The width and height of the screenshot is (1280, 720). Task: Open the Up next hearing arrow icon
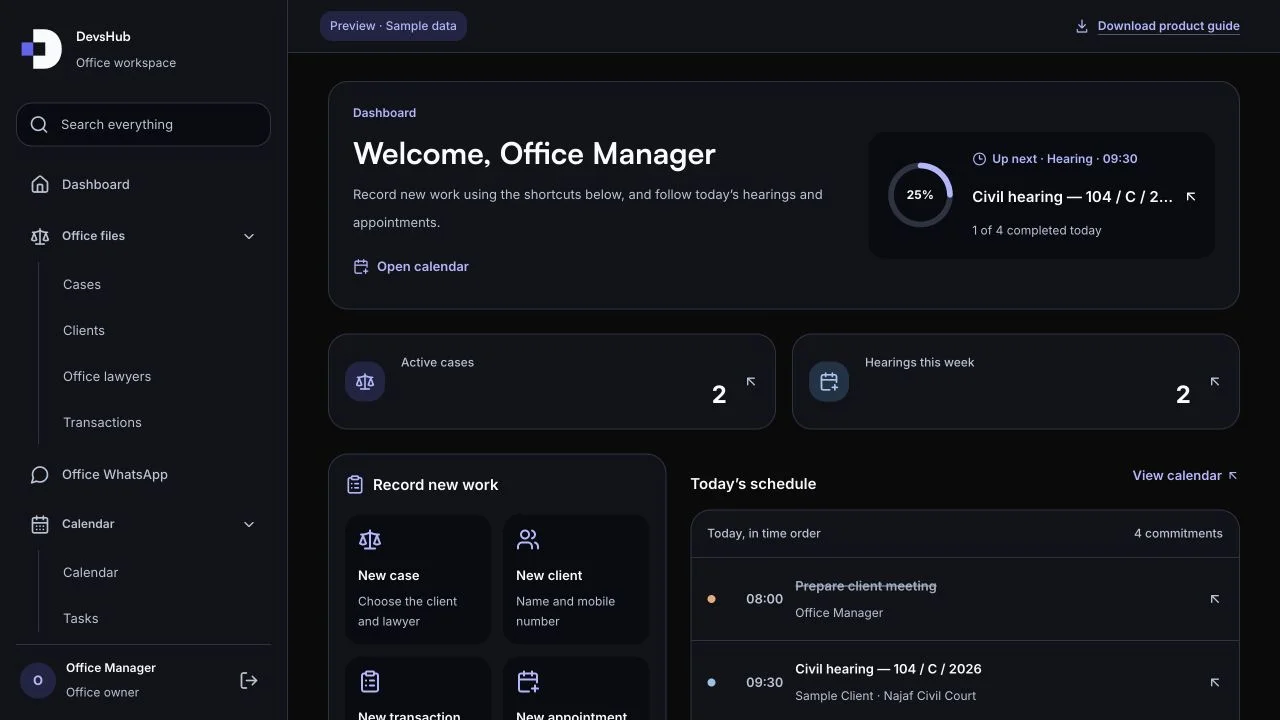point(1191,197)
